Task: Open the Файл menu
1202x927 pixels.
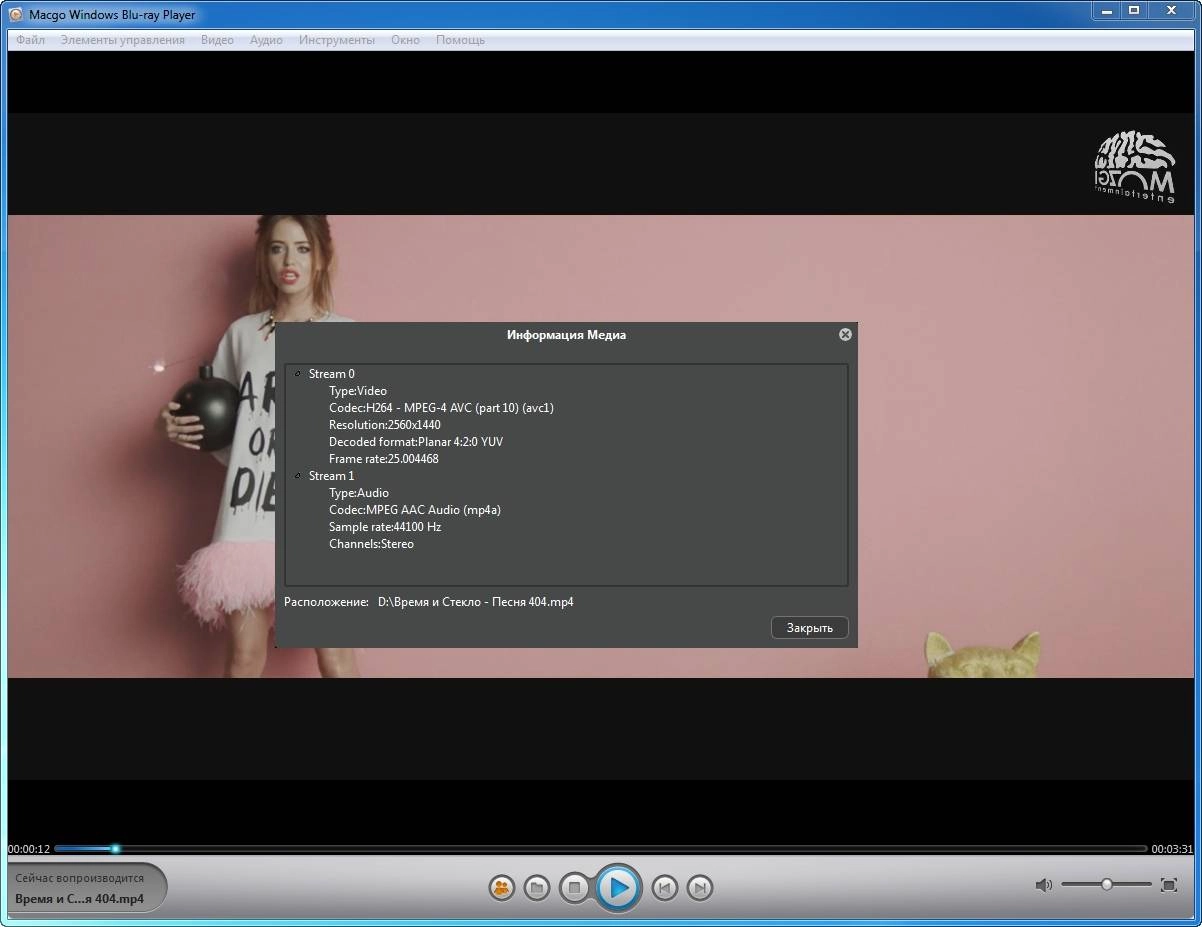Action: [30, 40]
